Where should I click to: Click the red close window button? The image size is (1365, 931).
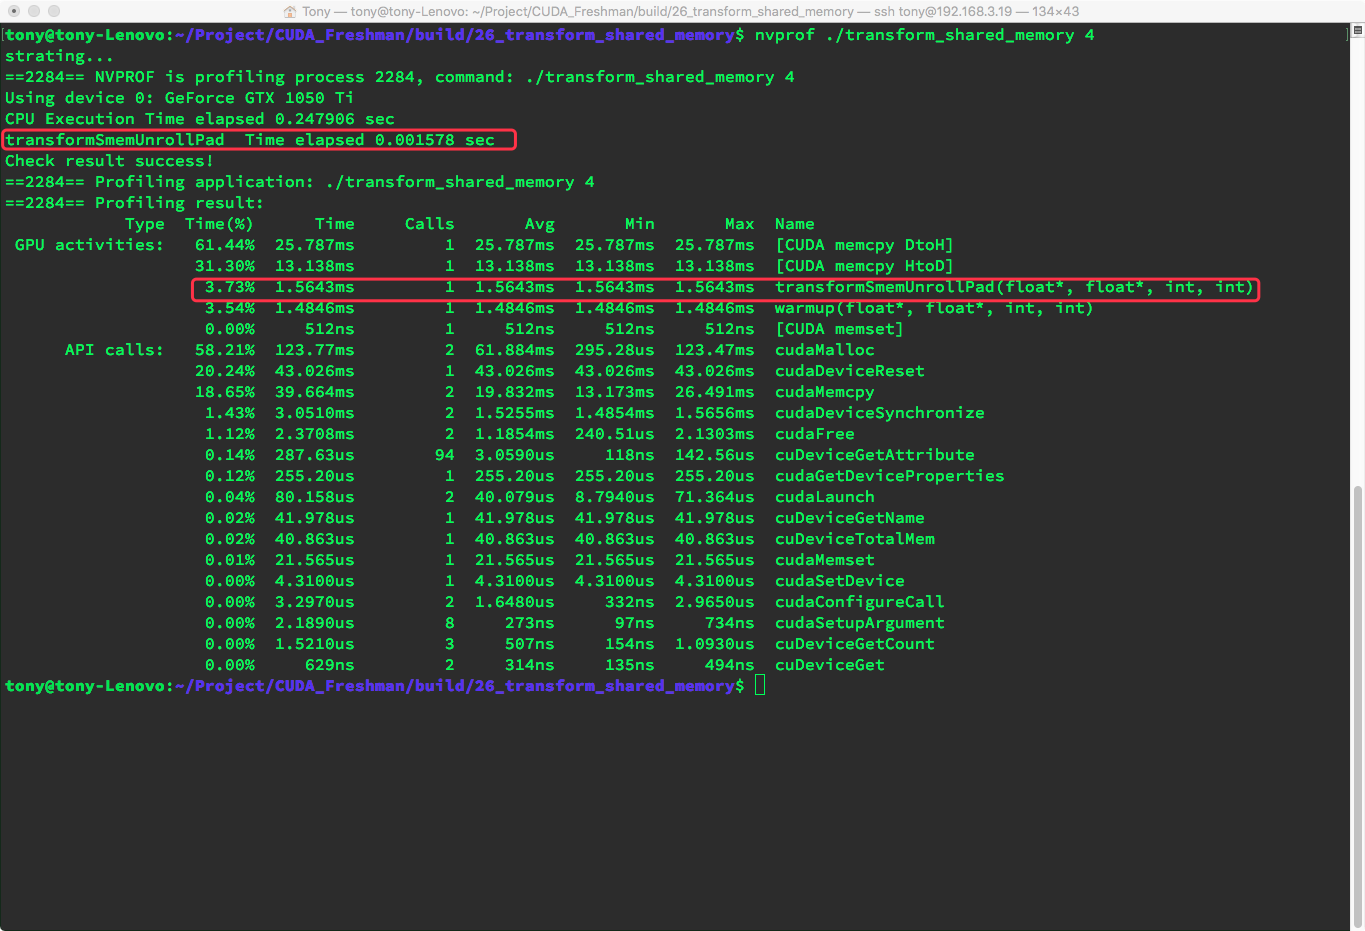14,11
